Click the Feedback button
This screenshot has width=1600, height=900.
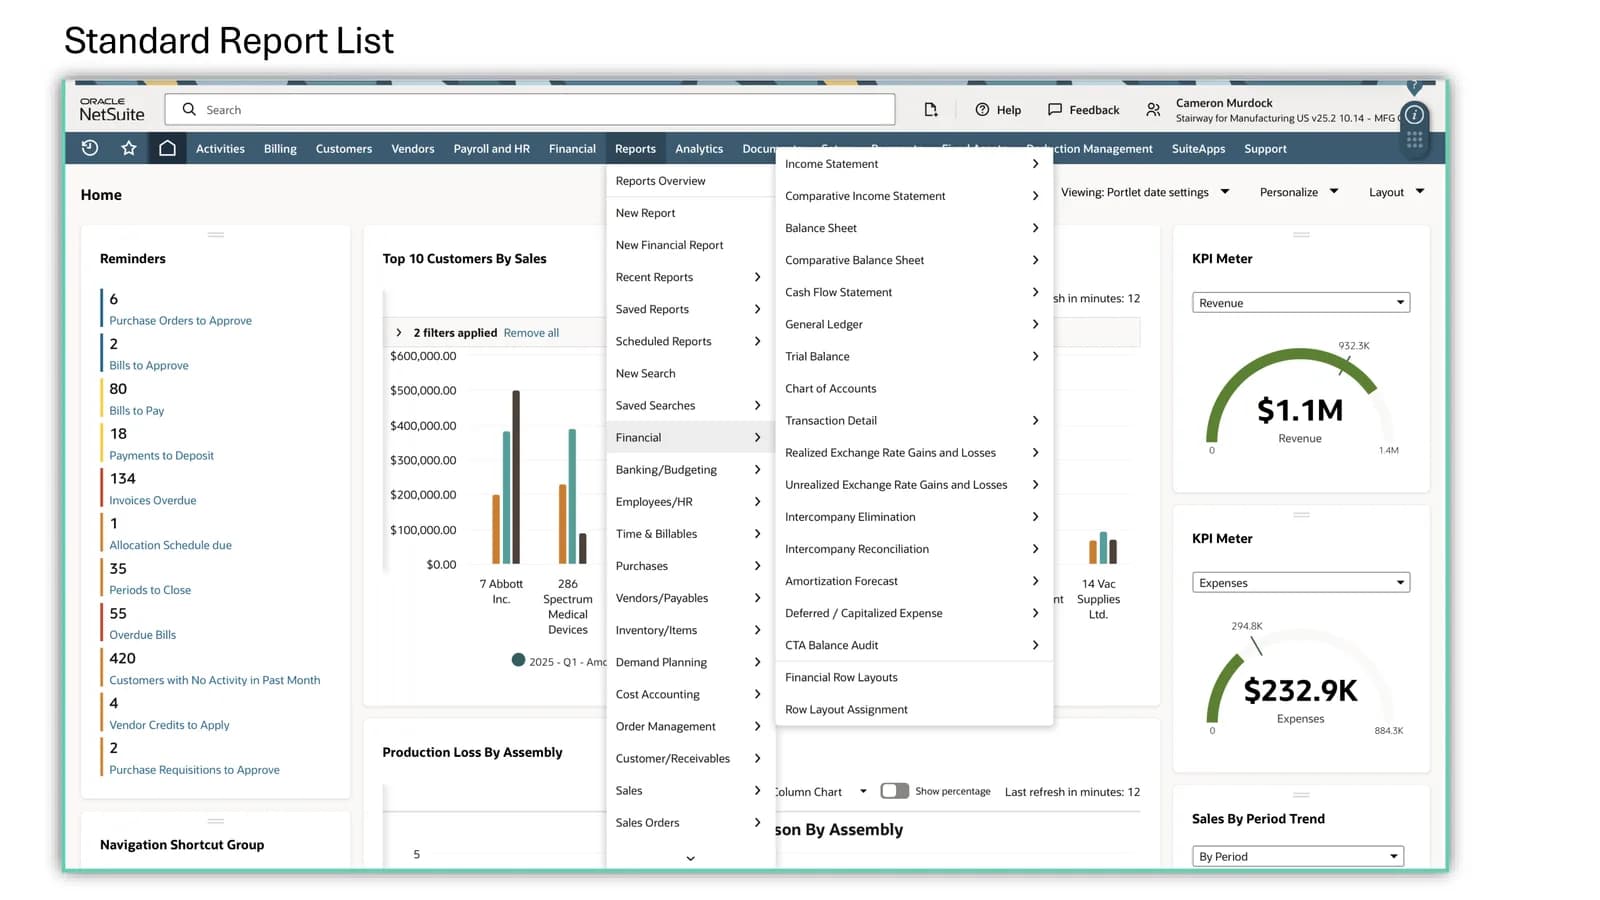[1083, 110]
